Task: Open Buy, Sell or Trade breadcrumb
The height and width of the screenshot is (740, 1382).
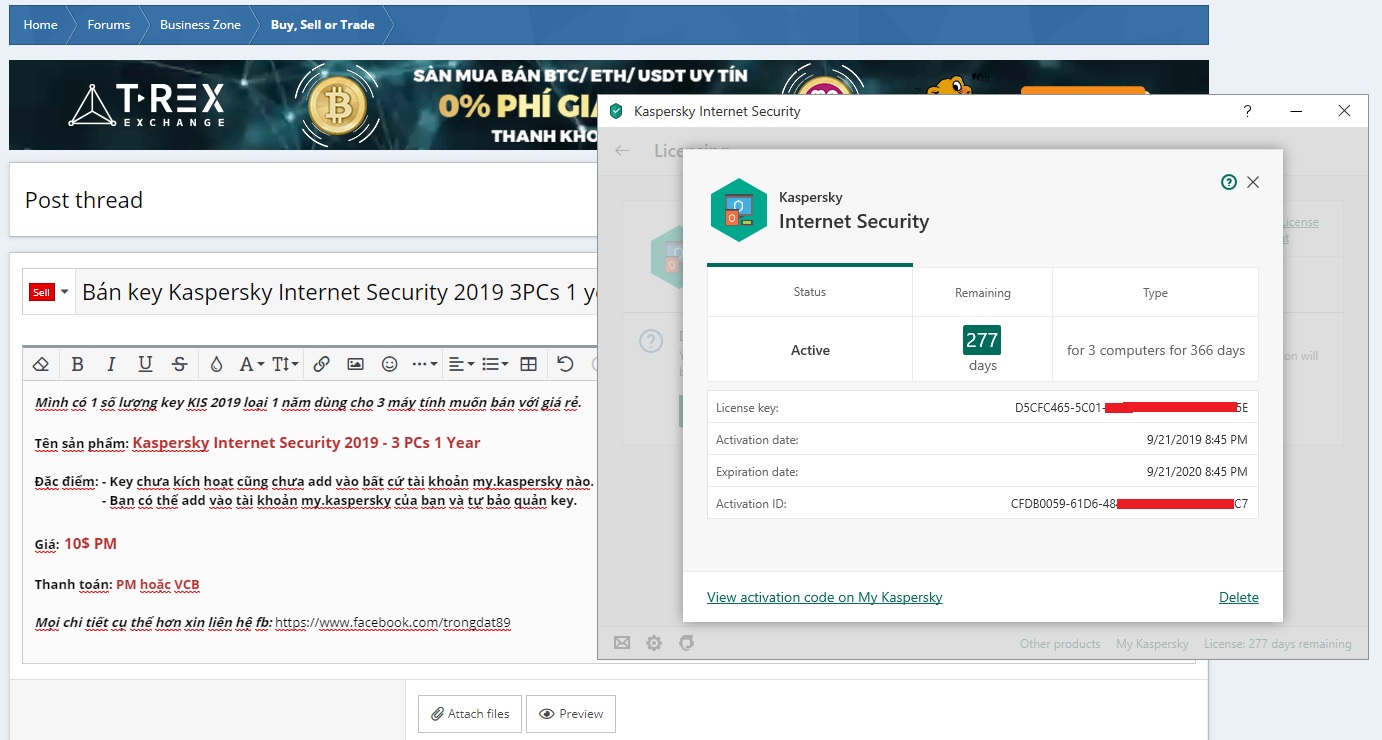Action: pyautogui.click(x=322, y=25)
